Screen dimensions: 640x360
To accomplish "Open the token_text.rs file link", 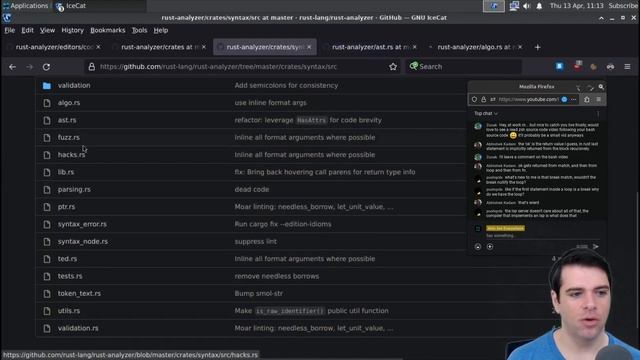I will 79,293.
